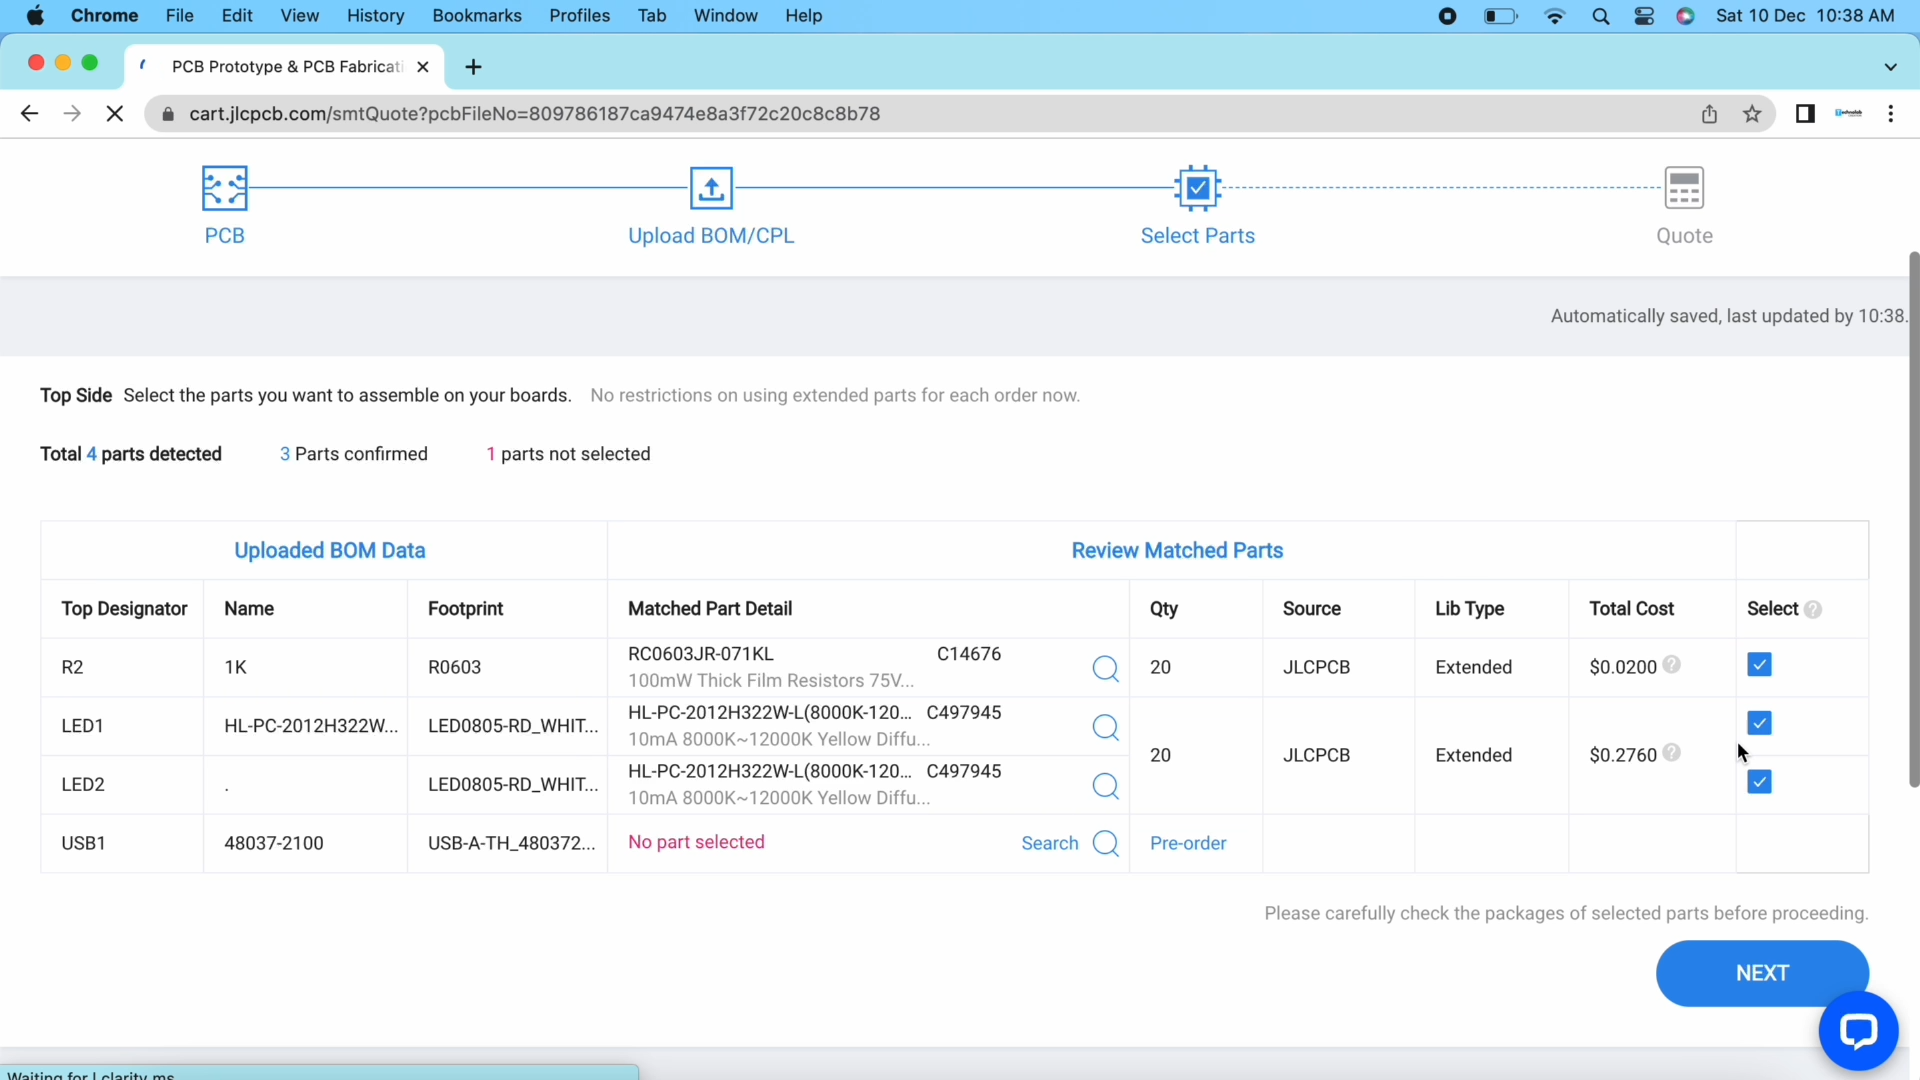
Task: Click the Upload BOM/CPL step label
Action: click(x=711, y=236)
